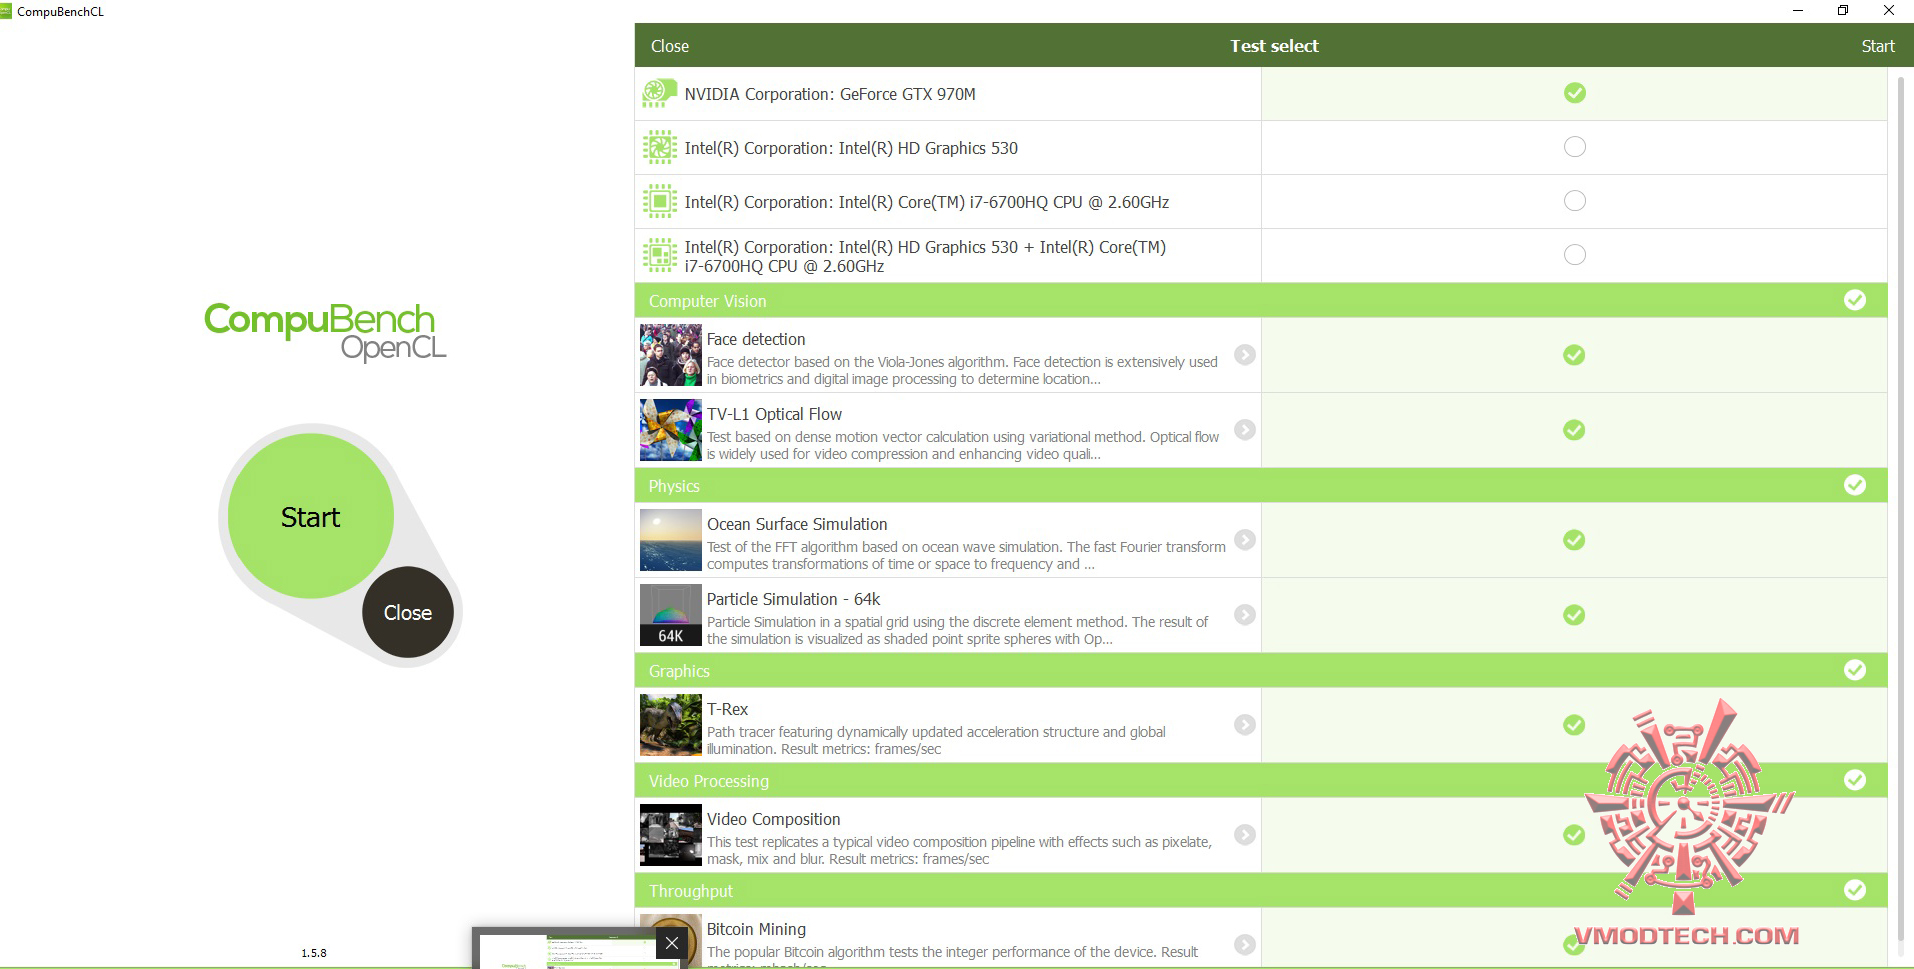The height and width of the screenshot is (969, 1914).
Task: Uncheck the Face detection test
Action: (x=1574, y=355)
